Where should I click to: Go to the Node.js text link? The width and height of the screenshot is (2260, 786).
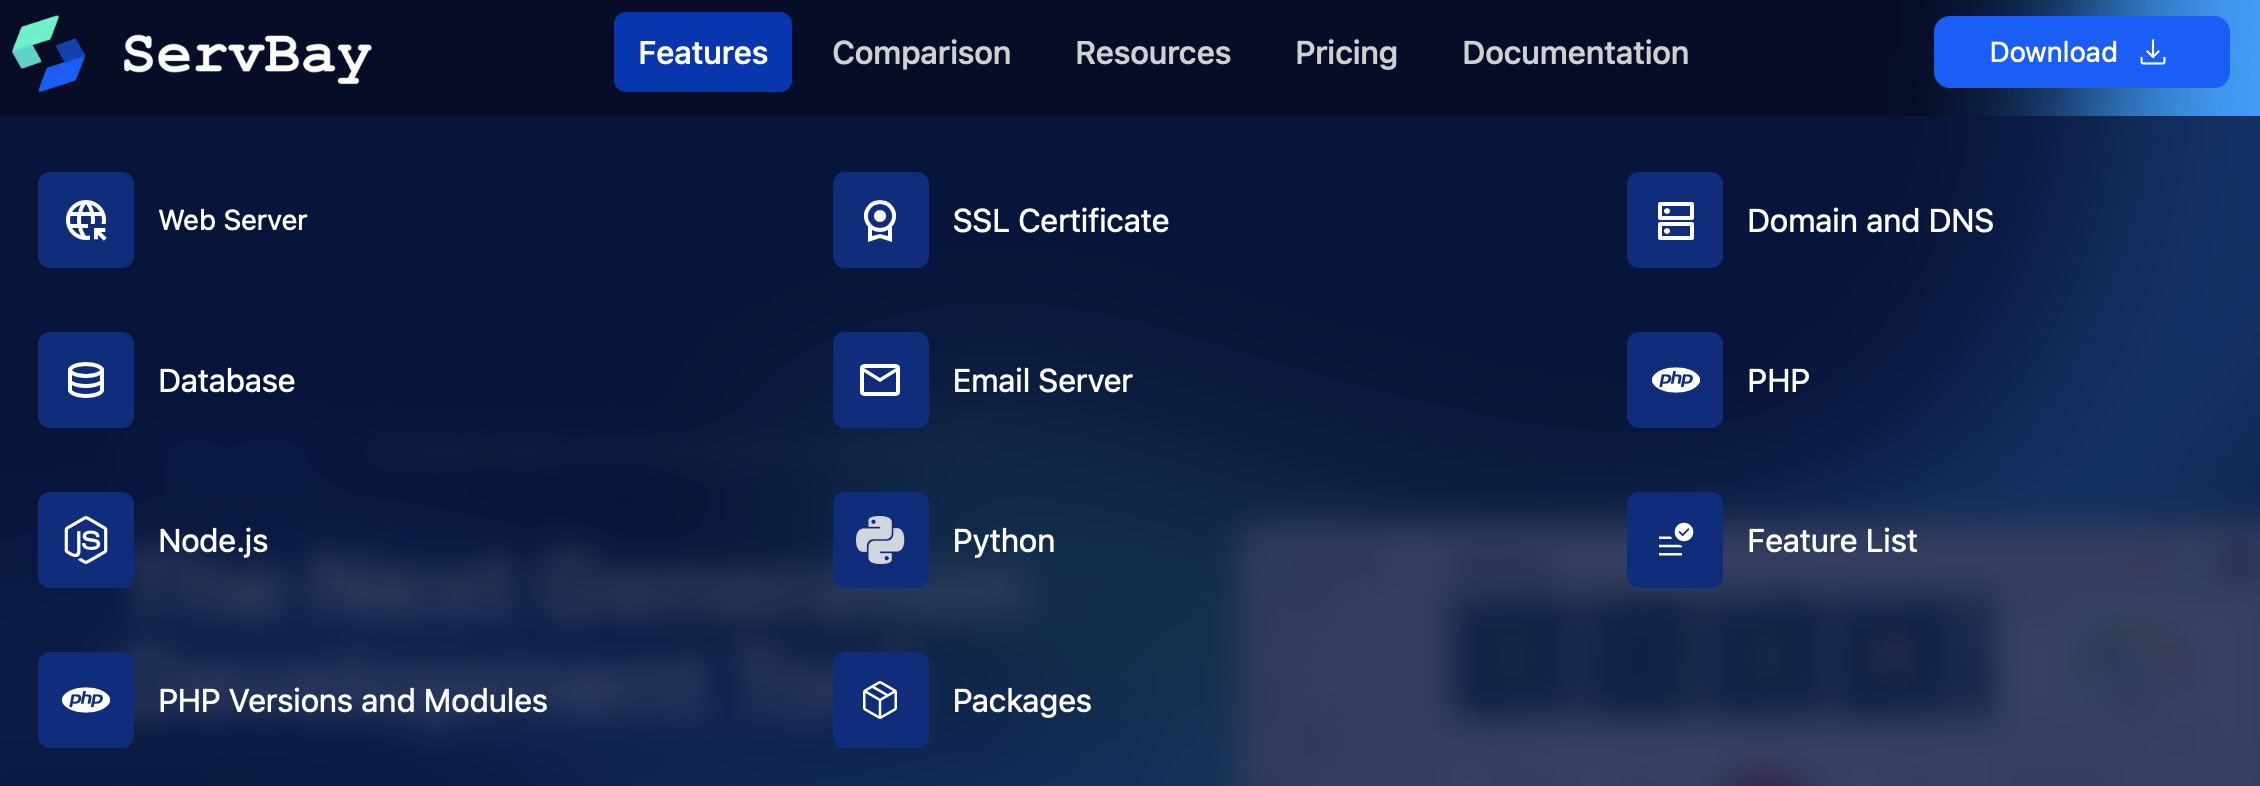pos(213,541)
